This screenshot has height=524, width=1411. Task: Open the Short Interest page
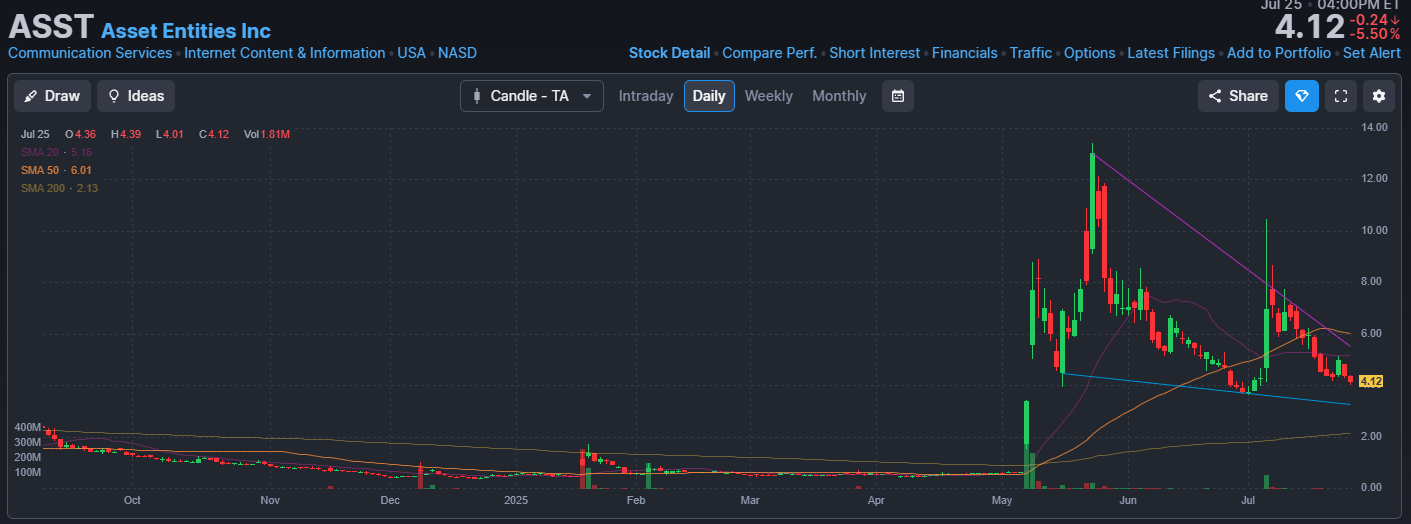tap(874, 53)
